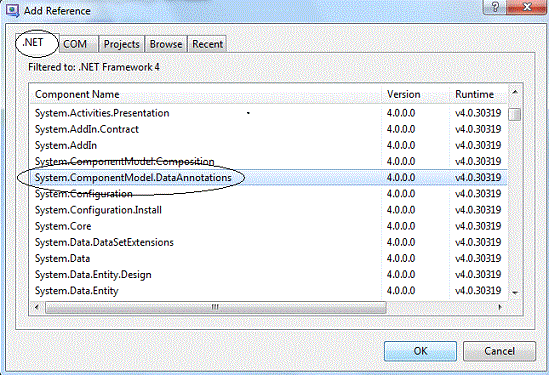
Task: Select System.ComponentModel.DataAnnotations component
Action: tap(269, 178)
